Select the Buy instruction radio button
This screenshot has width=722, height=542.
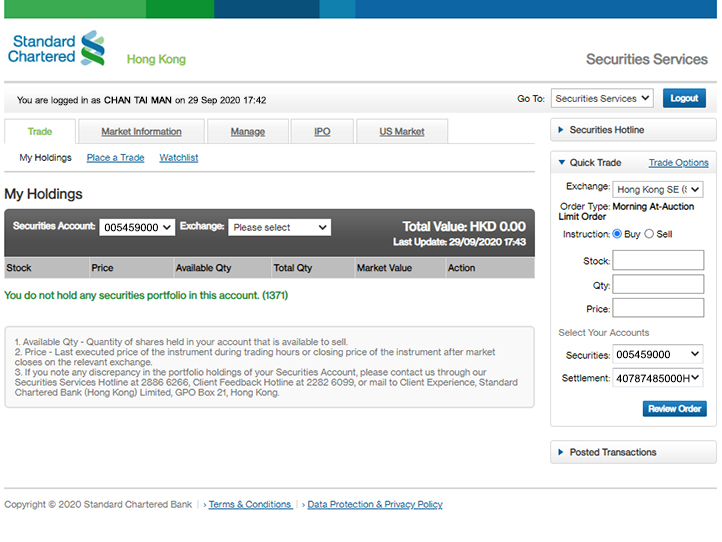(x=617, y=234)
